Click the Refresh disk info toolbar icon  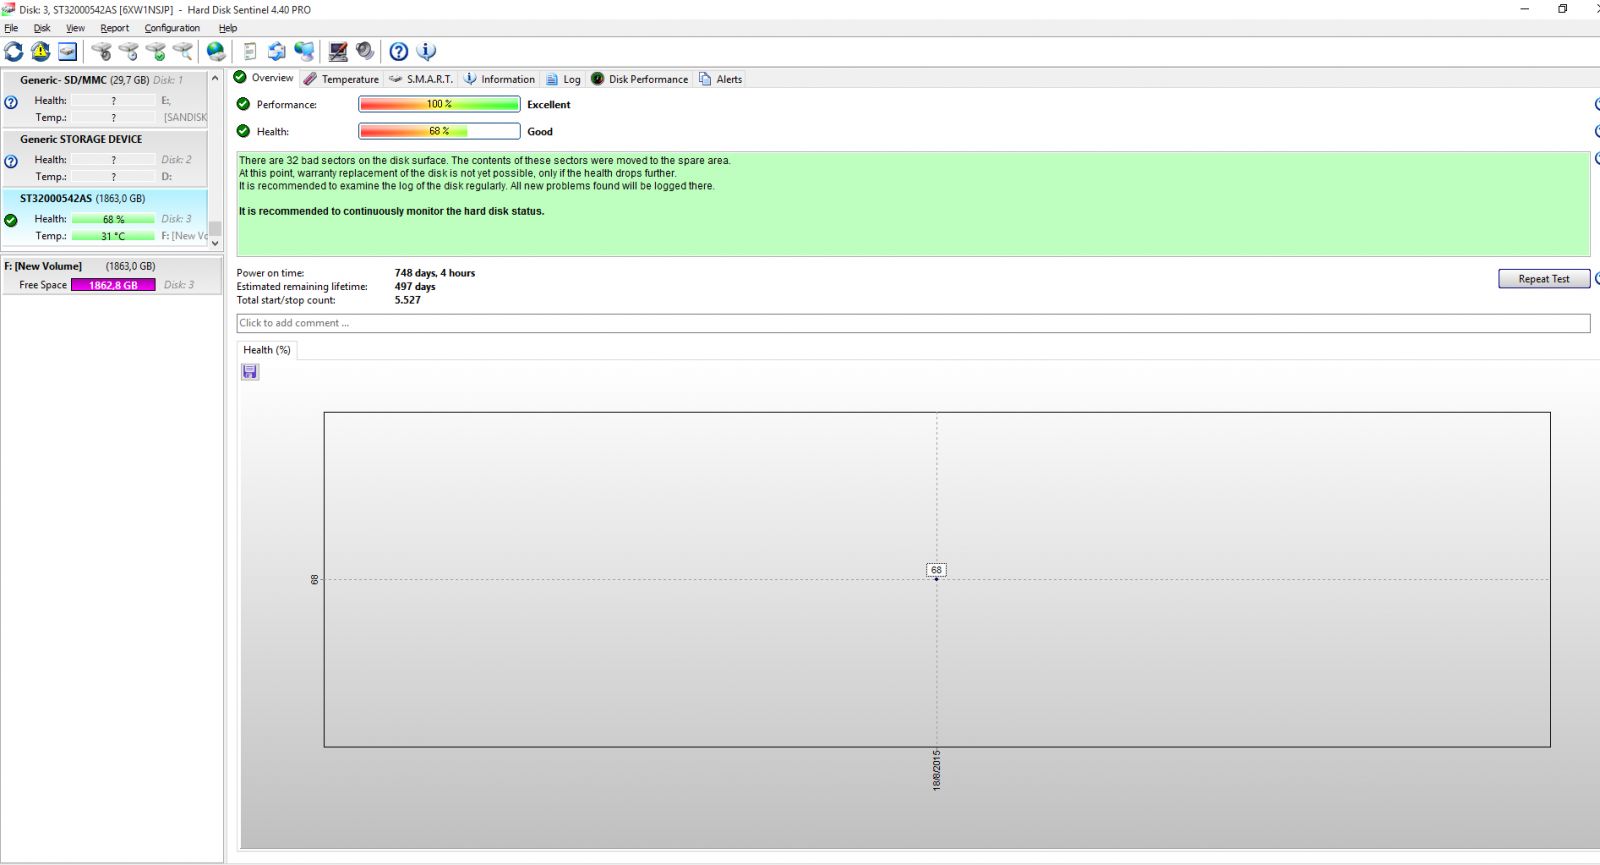pos(14,51)
